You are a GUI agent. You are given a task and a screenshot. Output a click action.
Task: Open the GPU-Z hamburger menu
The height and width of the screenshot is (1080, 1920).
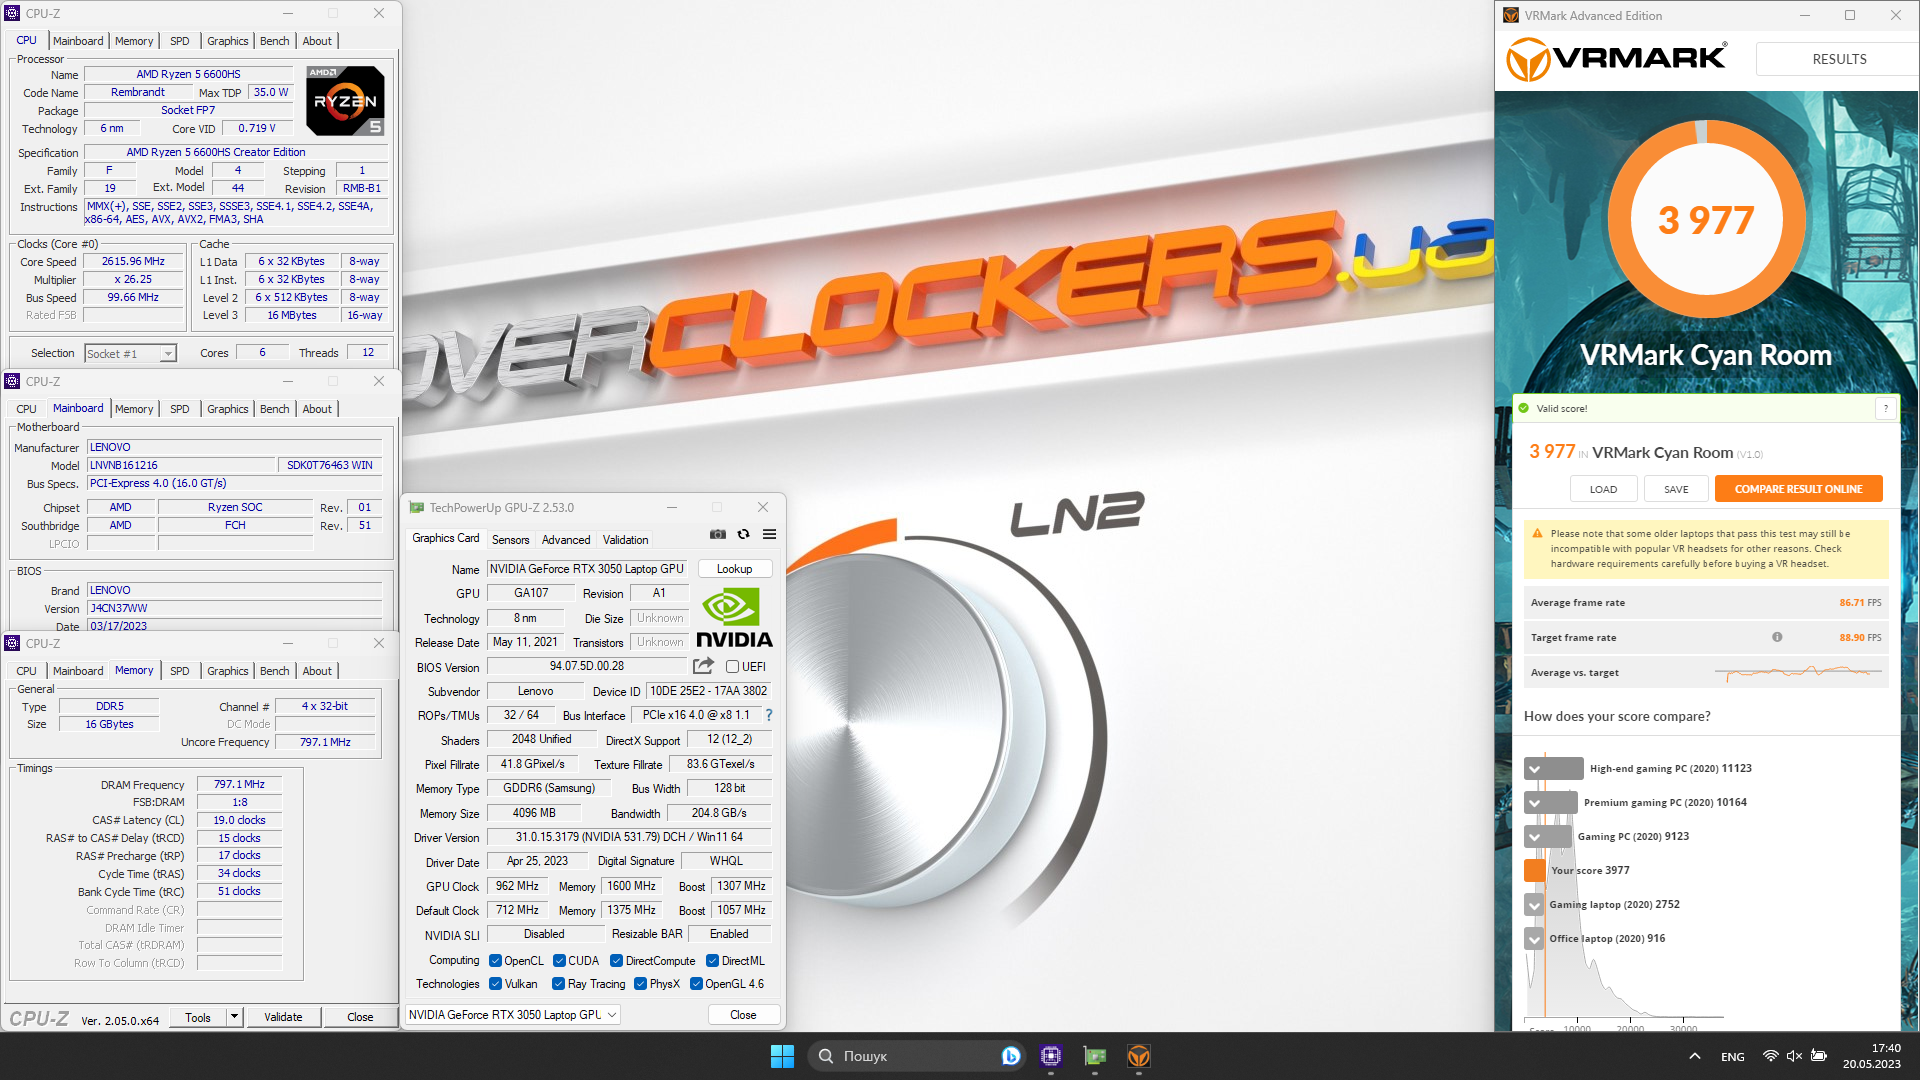(x=770, y=534)
